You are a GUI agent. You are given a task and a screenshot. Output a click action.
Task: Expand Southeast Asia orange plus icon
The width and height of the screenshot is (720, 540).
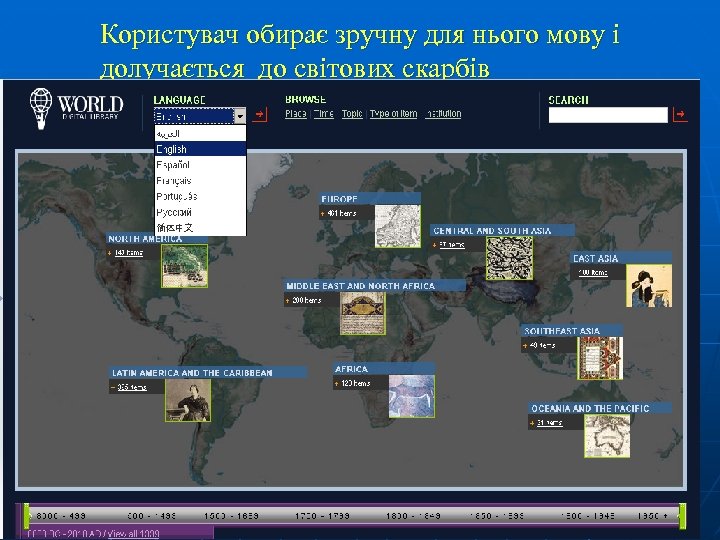pyautogui.click(x=525, y=345)
